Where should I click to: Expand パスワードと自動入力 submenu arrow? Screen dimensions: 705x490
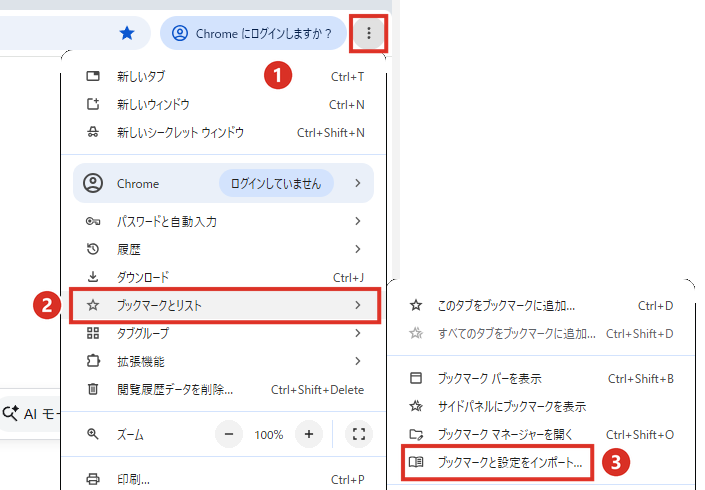(x=357, y=221)
